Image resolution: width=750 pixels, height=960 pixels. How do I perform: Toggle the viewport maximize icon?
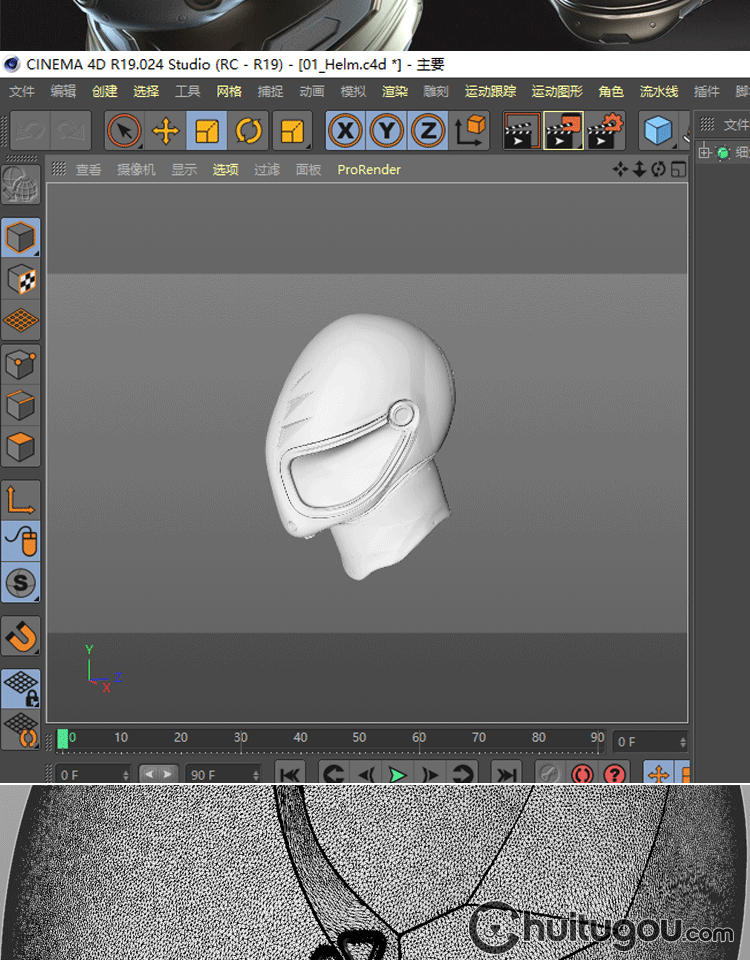tap(678, 169)
